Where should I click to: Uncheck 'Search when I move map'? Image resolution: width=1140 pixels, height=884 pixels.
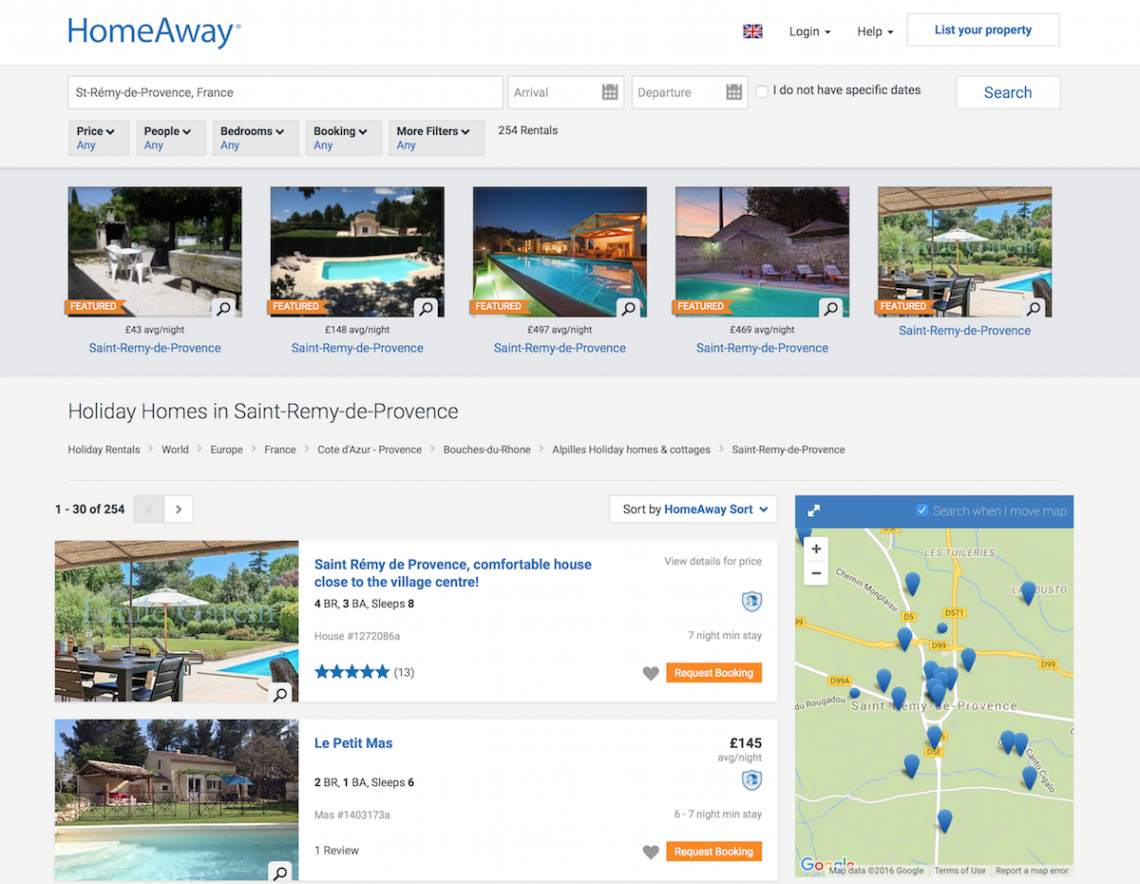pyautogui.click(x=922, y=510)
